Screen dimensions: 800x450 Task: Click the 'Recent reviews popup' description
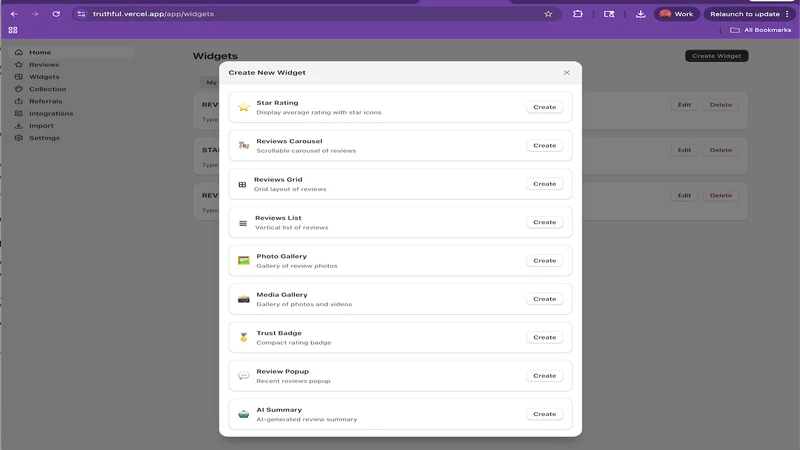pyautogui.click(x=293, y=381)
